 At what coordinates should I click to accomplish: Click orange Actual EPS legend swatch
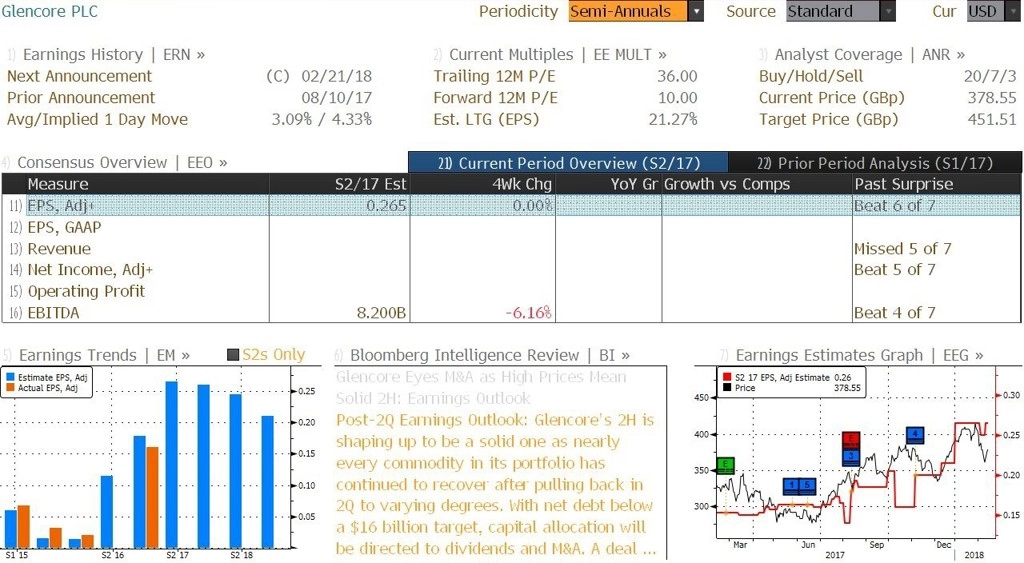[10, 388]
